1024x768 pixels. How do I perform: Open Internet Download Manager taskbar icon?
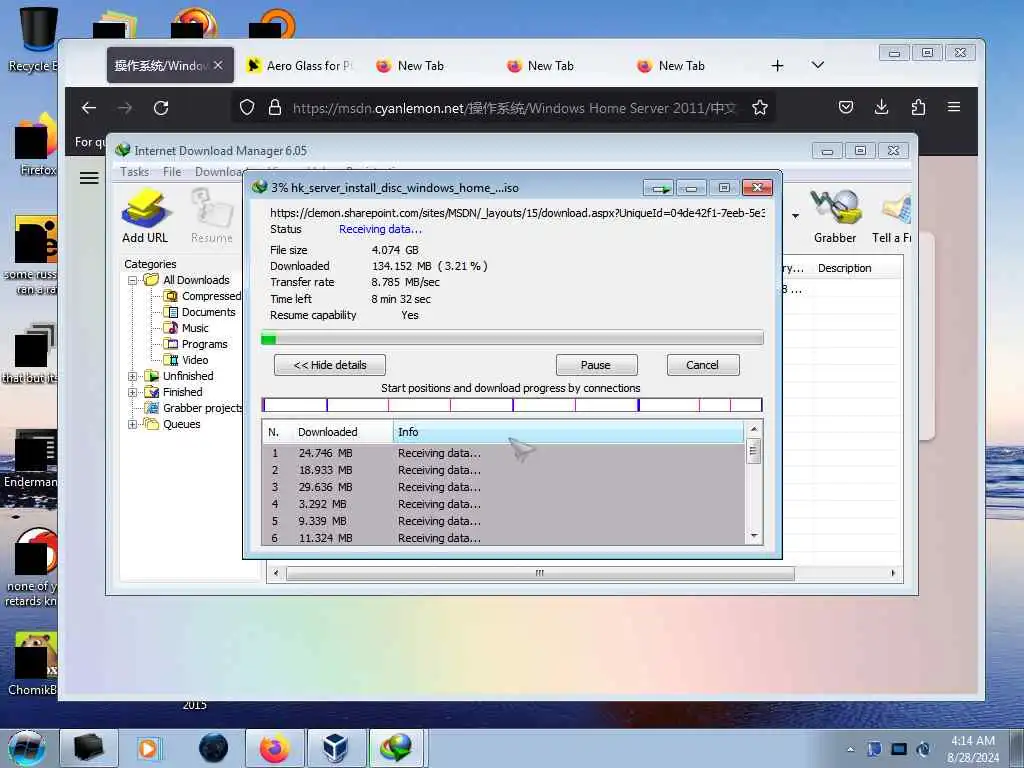point(396,748)
